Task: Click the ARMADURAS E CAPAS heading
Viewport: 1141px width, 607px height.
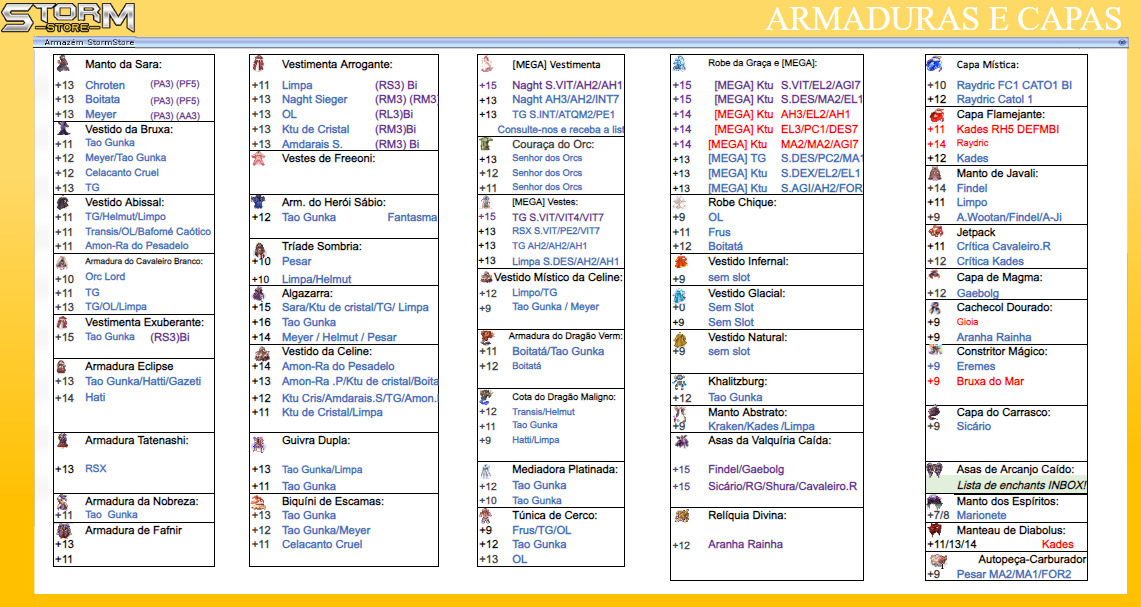Action: pos(944,18)
